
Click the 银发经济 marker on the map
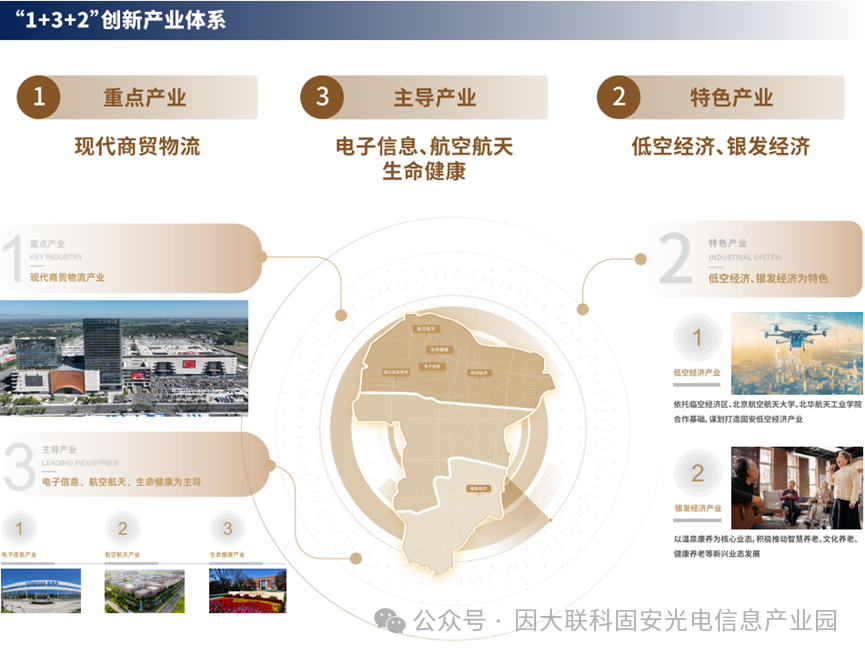pyautogui.click(x=478, y=489)
